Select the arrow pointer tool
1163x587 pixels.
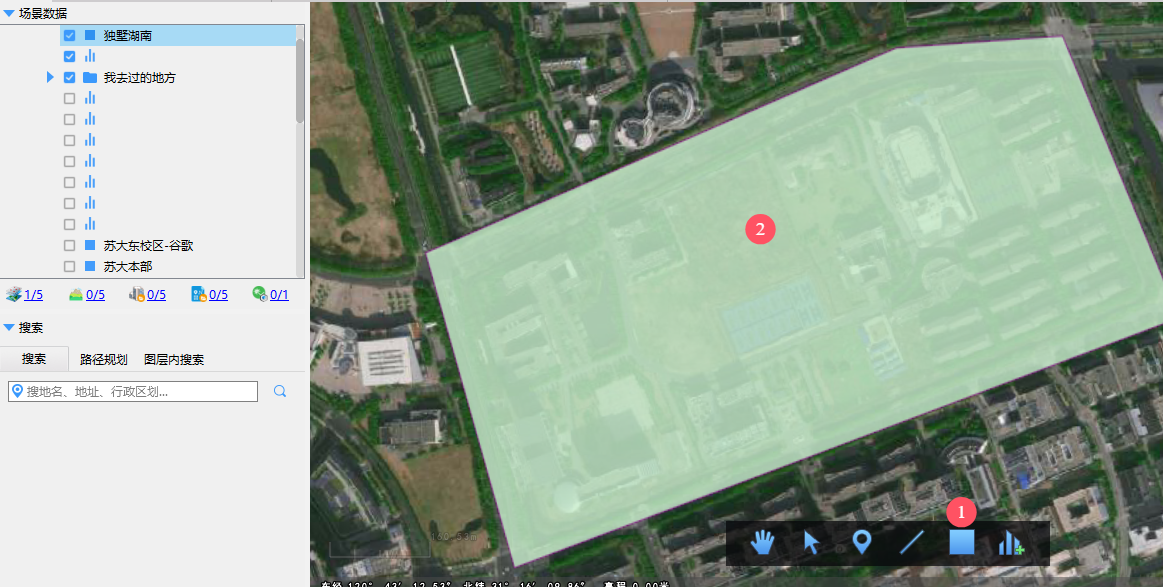click(811, 543)
